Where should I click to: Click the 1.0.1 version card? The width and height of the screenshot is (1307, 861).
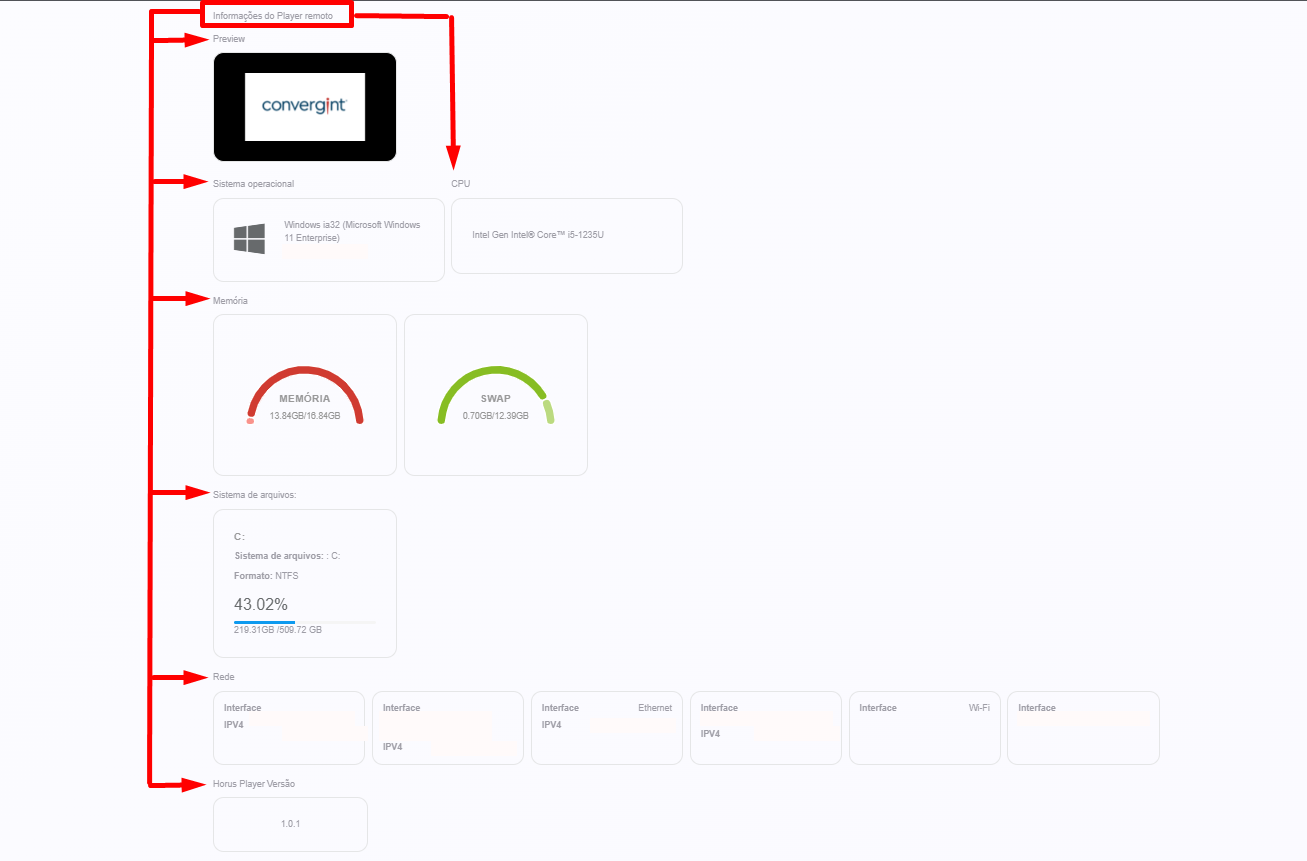coord(290,824)
